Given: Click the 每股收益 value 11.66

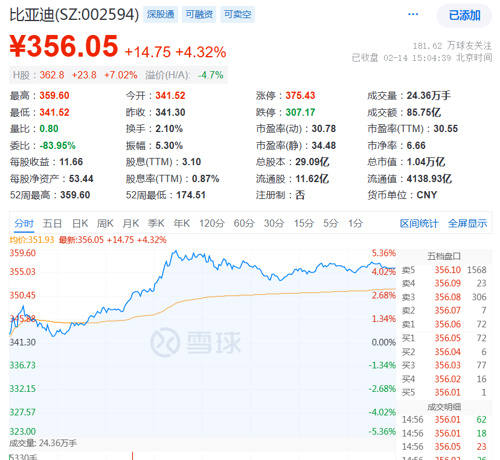Looking at the screenshot, I should coord(71,162).
